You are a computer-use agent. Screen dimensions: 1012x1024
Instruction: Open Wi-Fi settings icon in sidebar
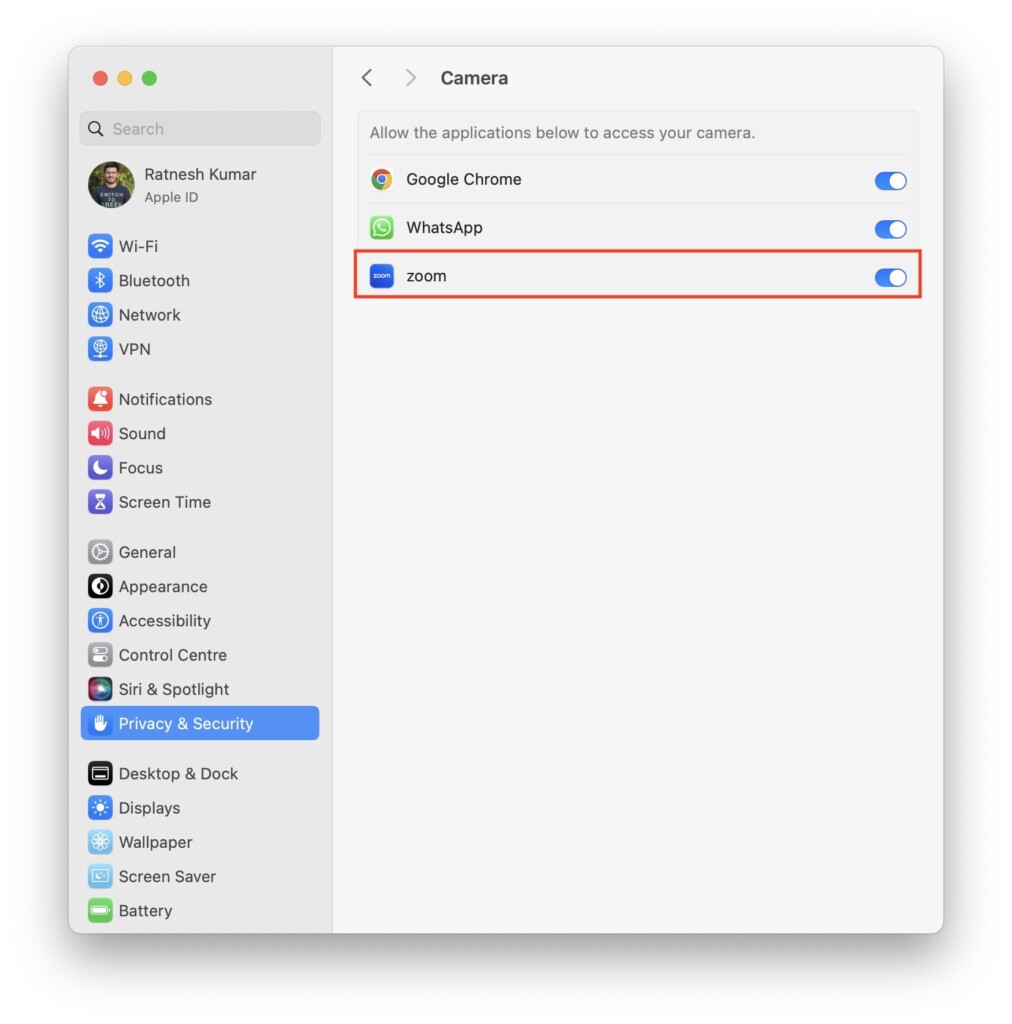100,246
